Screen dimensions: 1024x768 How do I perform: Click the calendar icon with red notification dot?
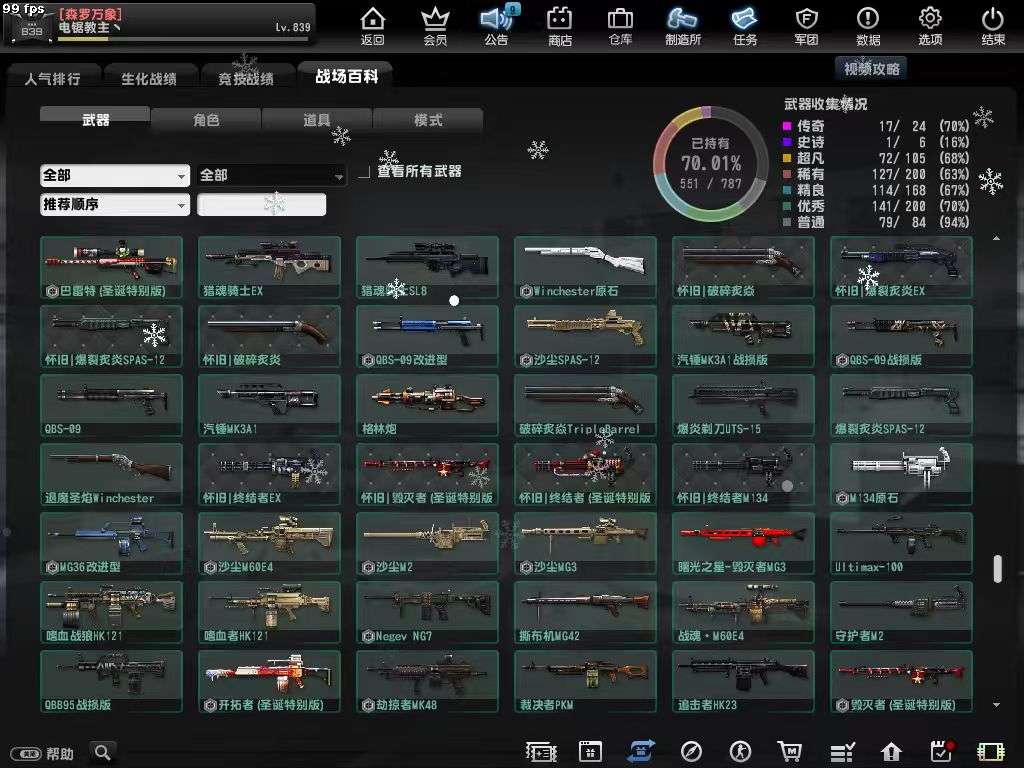(x=940, y=751)
